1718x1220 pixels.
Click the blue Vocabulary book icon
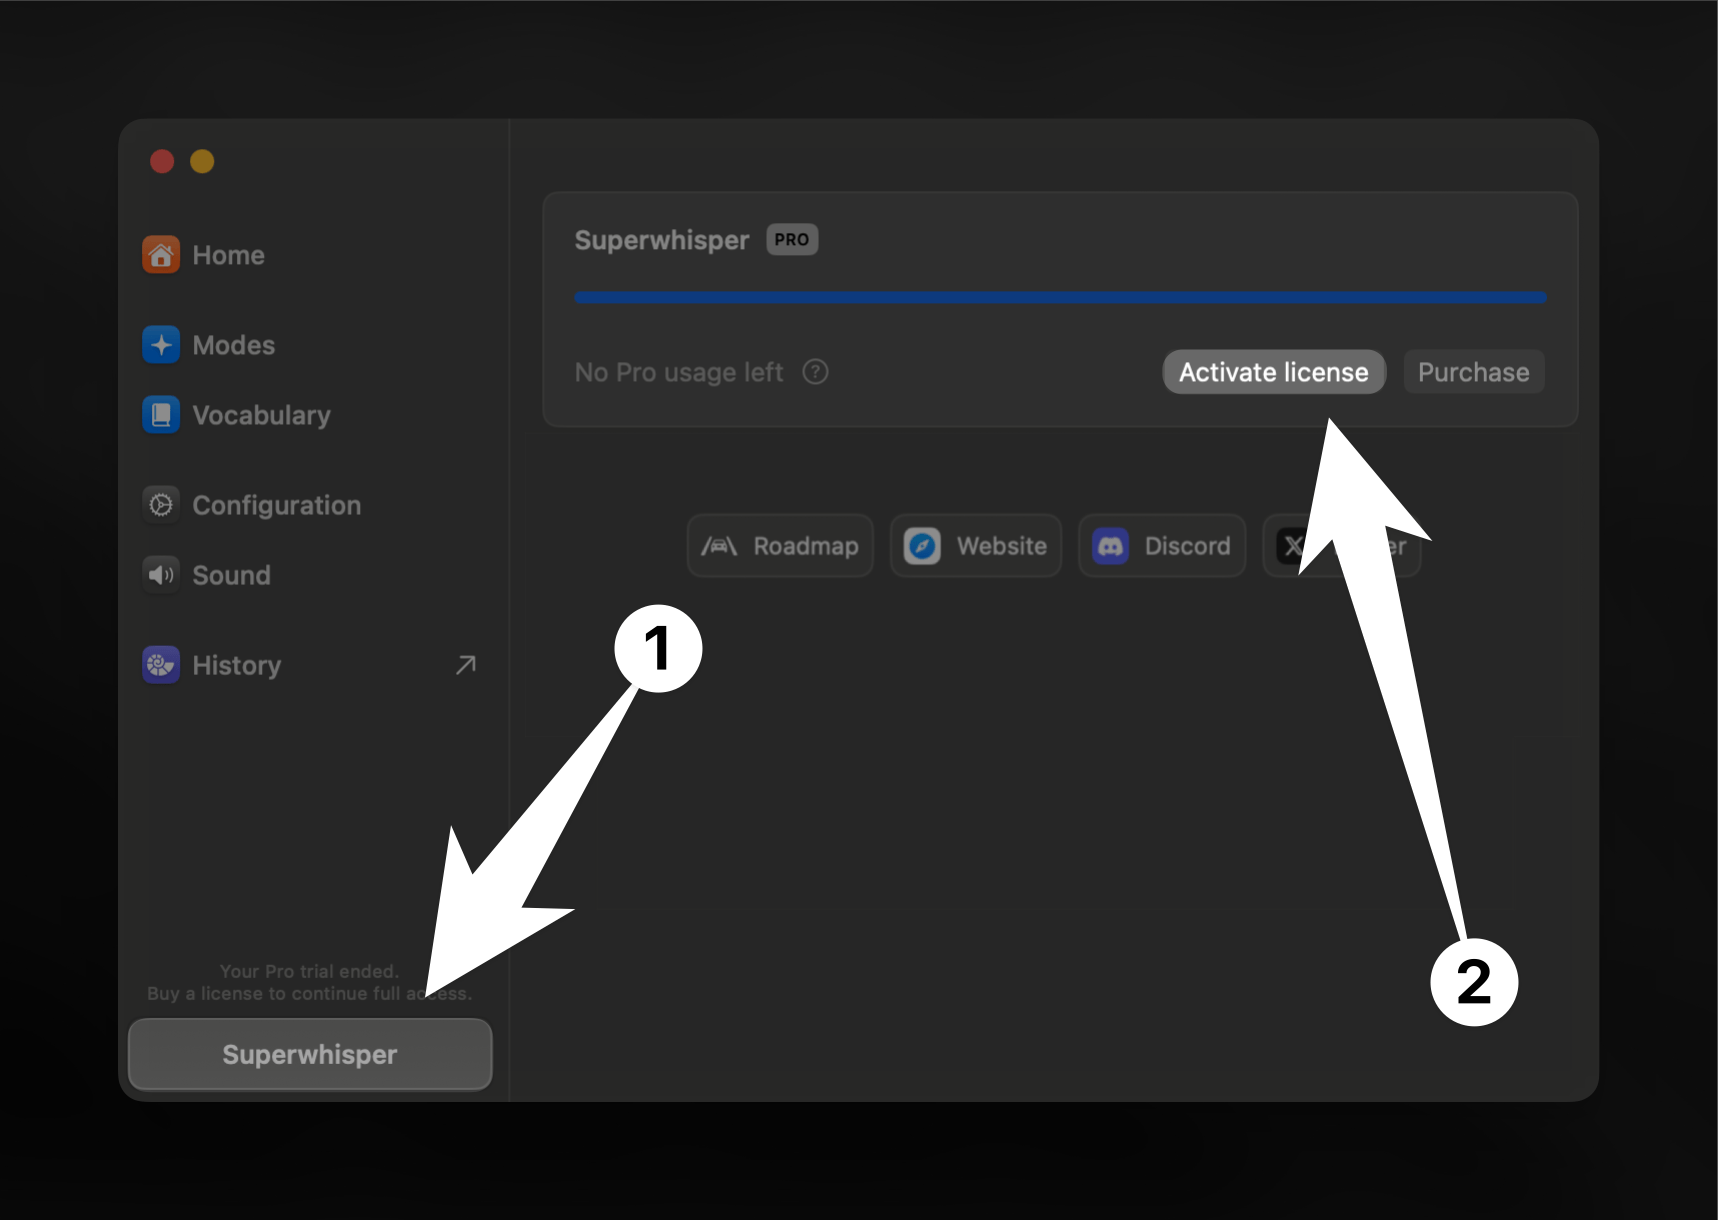tap(161, 415)
